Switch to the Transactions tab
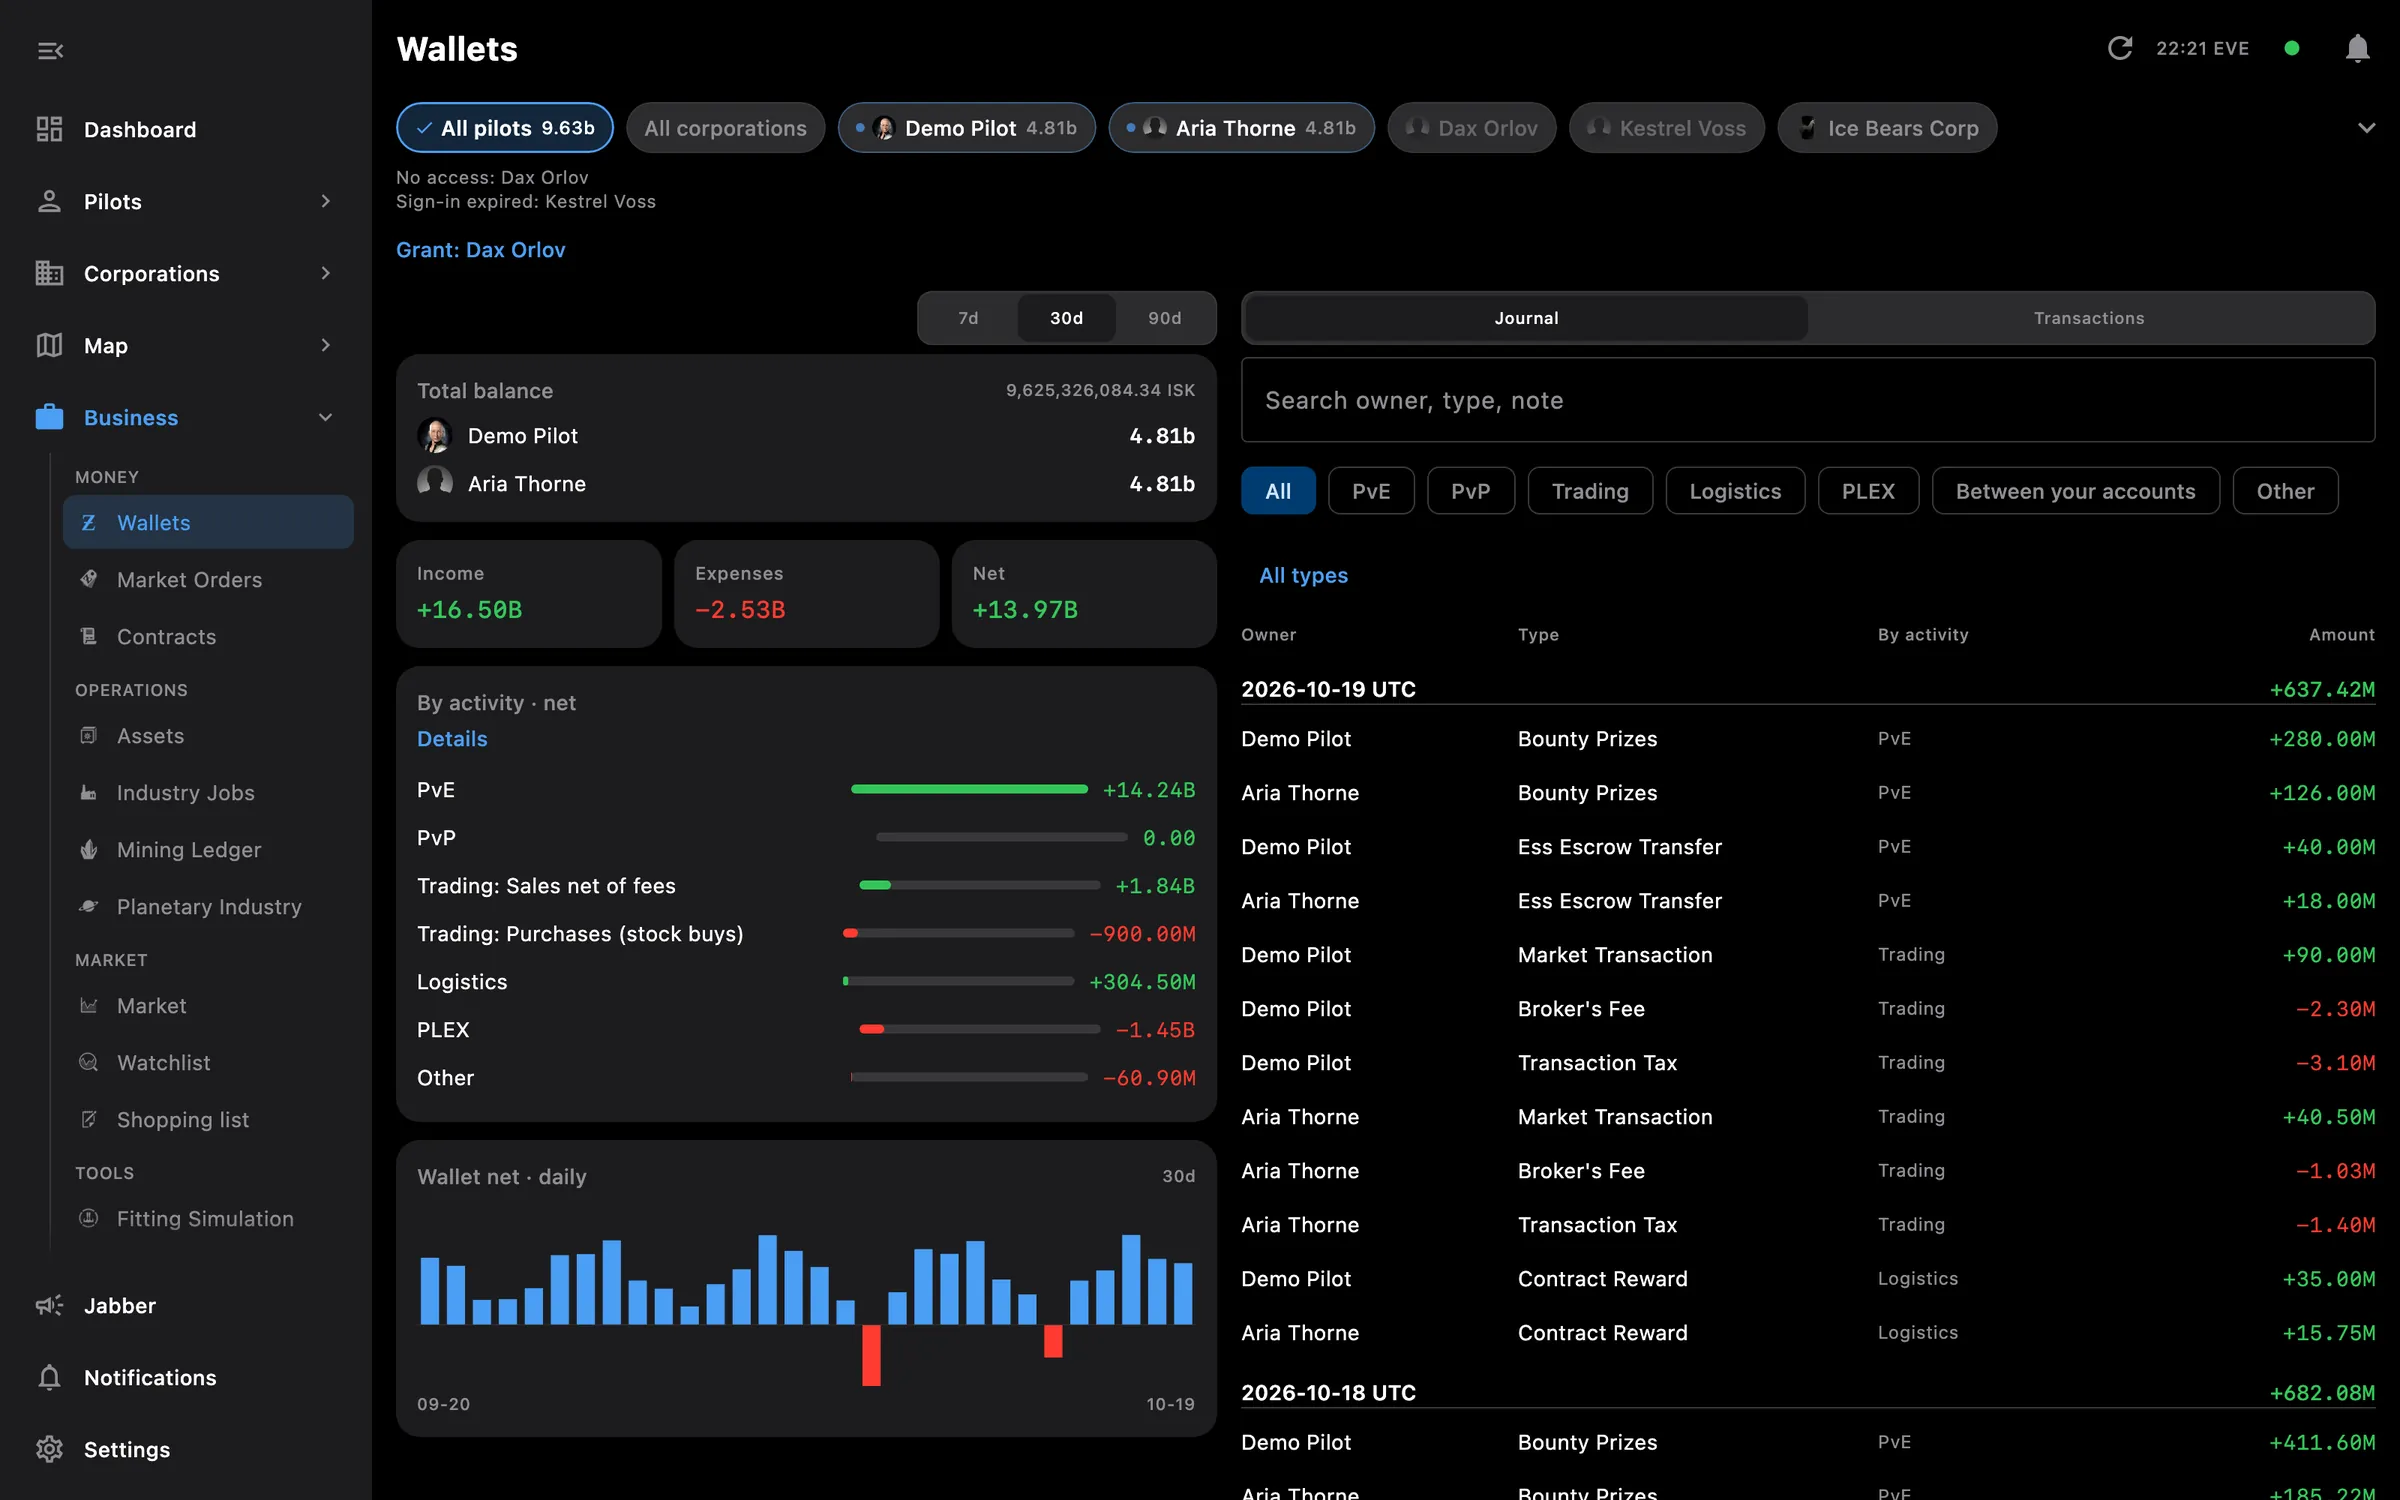Viewport: 2400px width, 1500px height. point(2089,318)
